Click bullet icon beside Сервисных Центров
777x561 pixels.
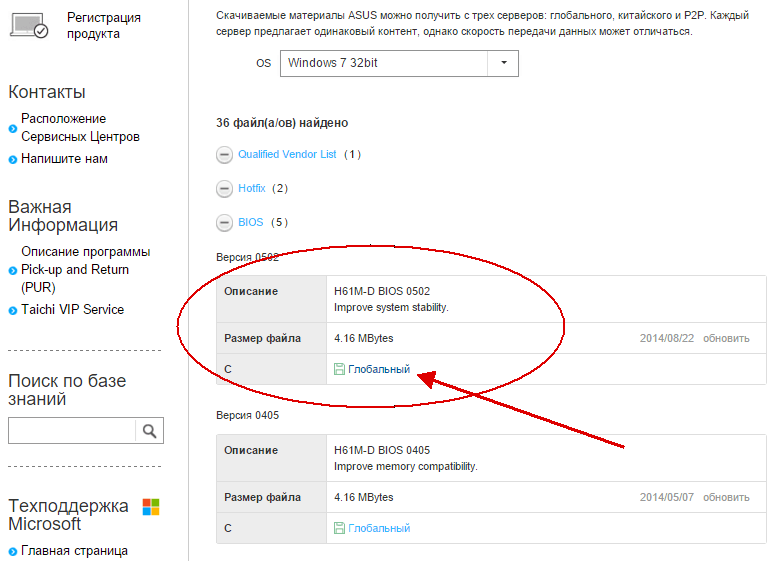tap(13, 129)
